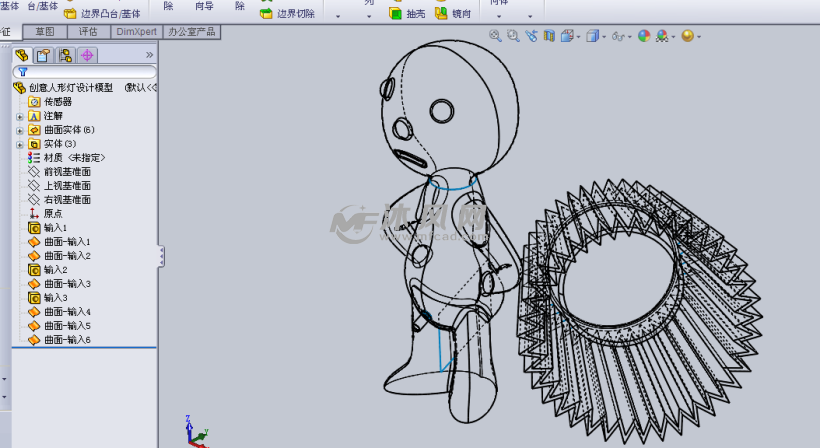Viewport: 820px width, 448px height.
Task: Click the 抽壳 shell button
Action: point(407,14)
